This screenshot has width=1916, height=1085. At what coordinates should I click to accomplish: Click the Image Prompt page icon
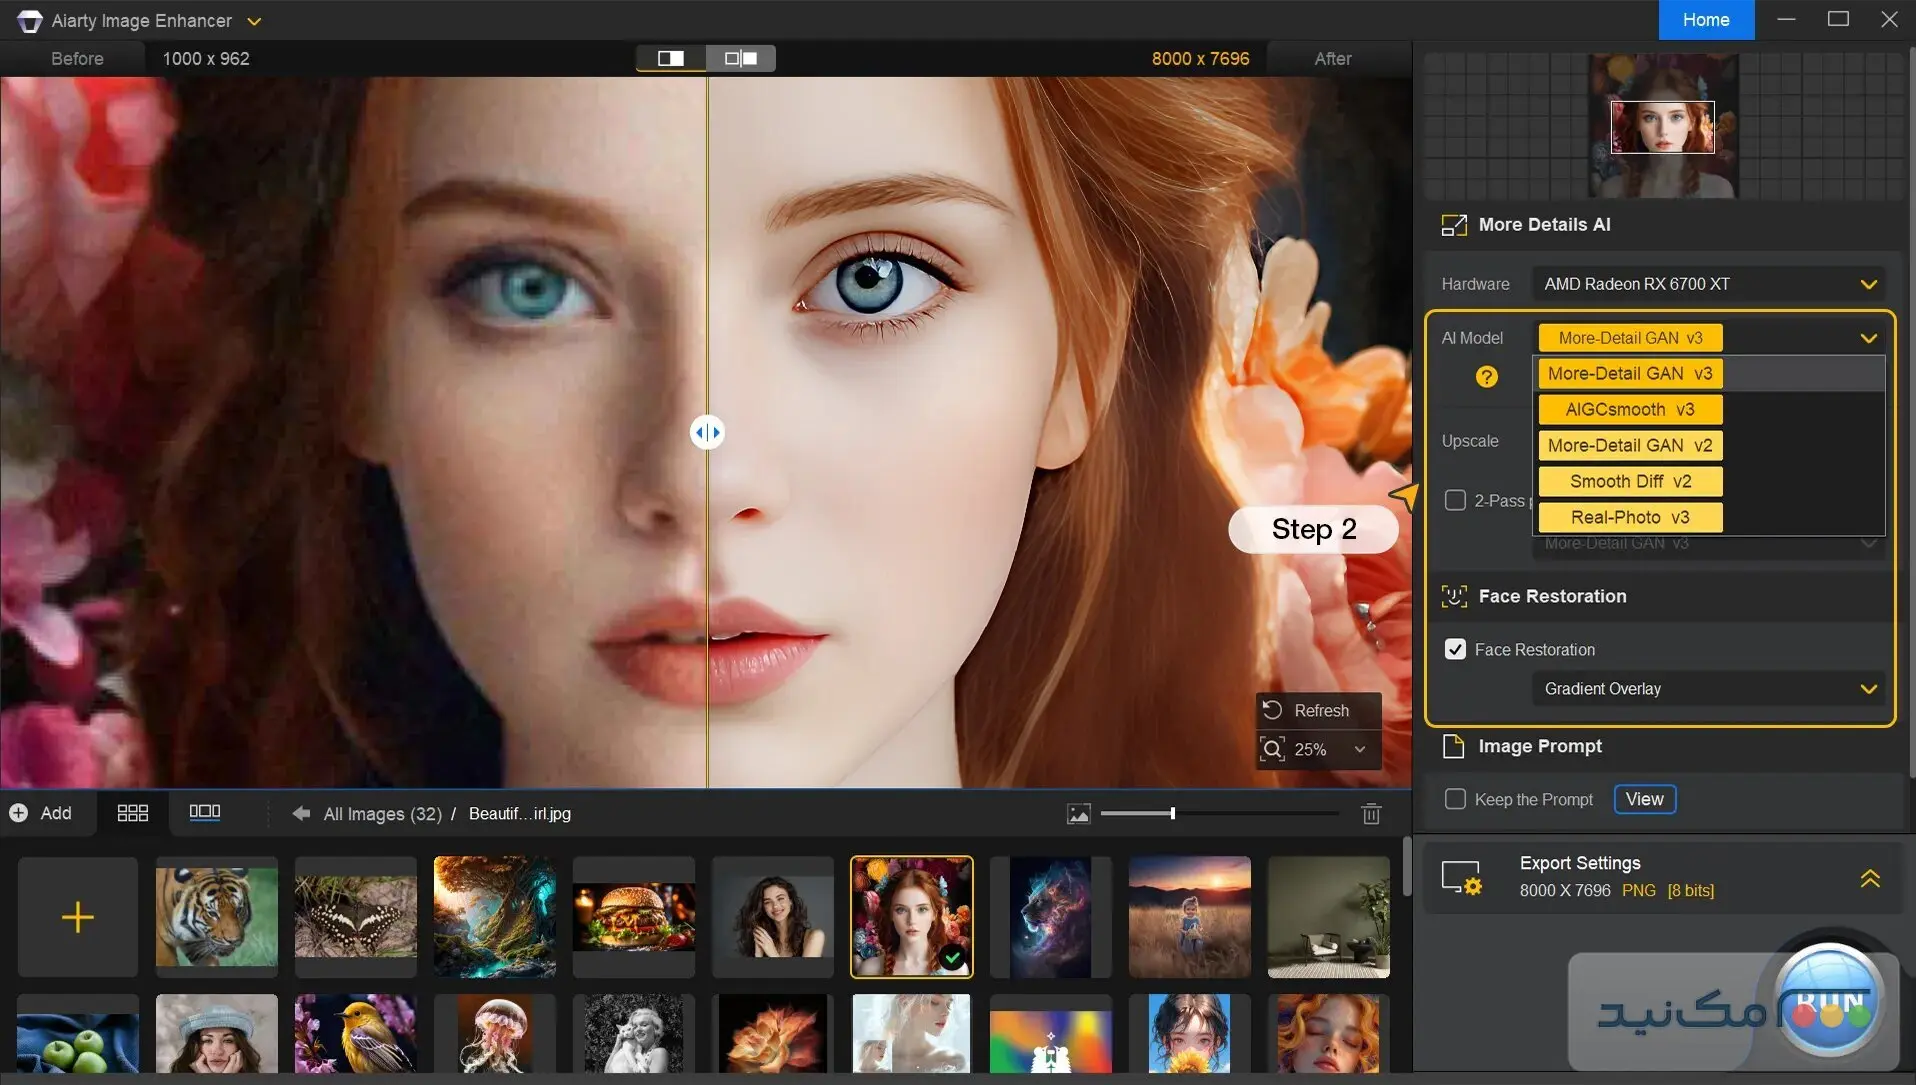click(x=1455, y=745)
